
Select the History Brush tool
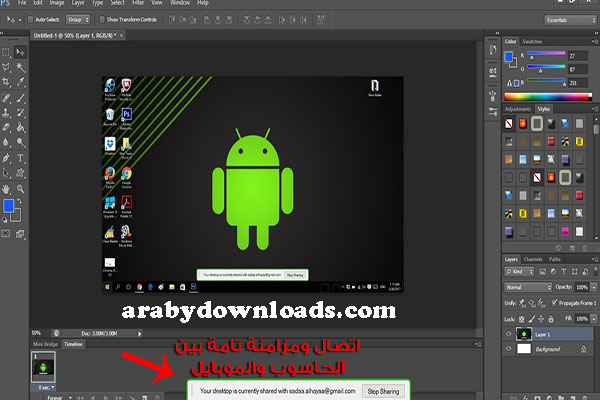21,113
